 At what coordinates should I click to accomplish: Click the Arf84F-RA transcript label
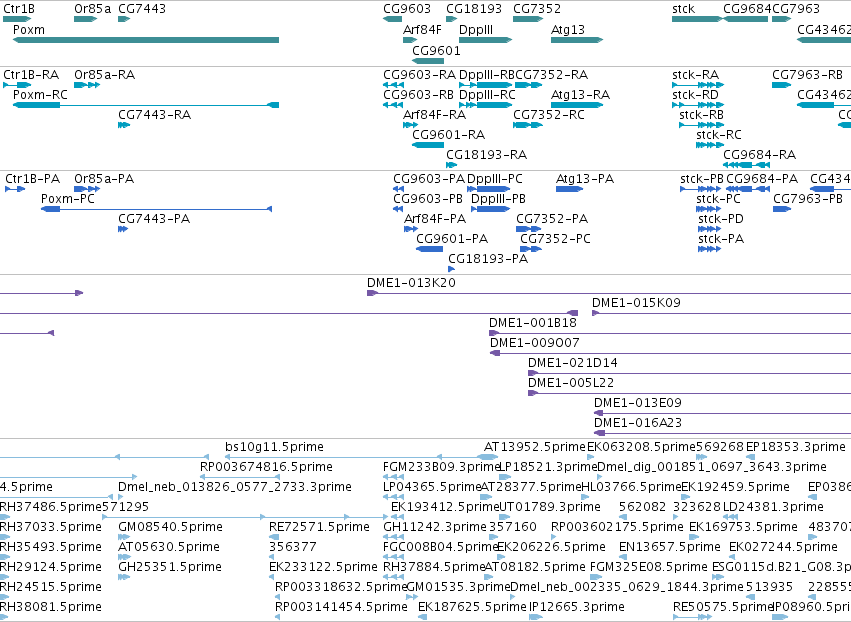(435, 115)
